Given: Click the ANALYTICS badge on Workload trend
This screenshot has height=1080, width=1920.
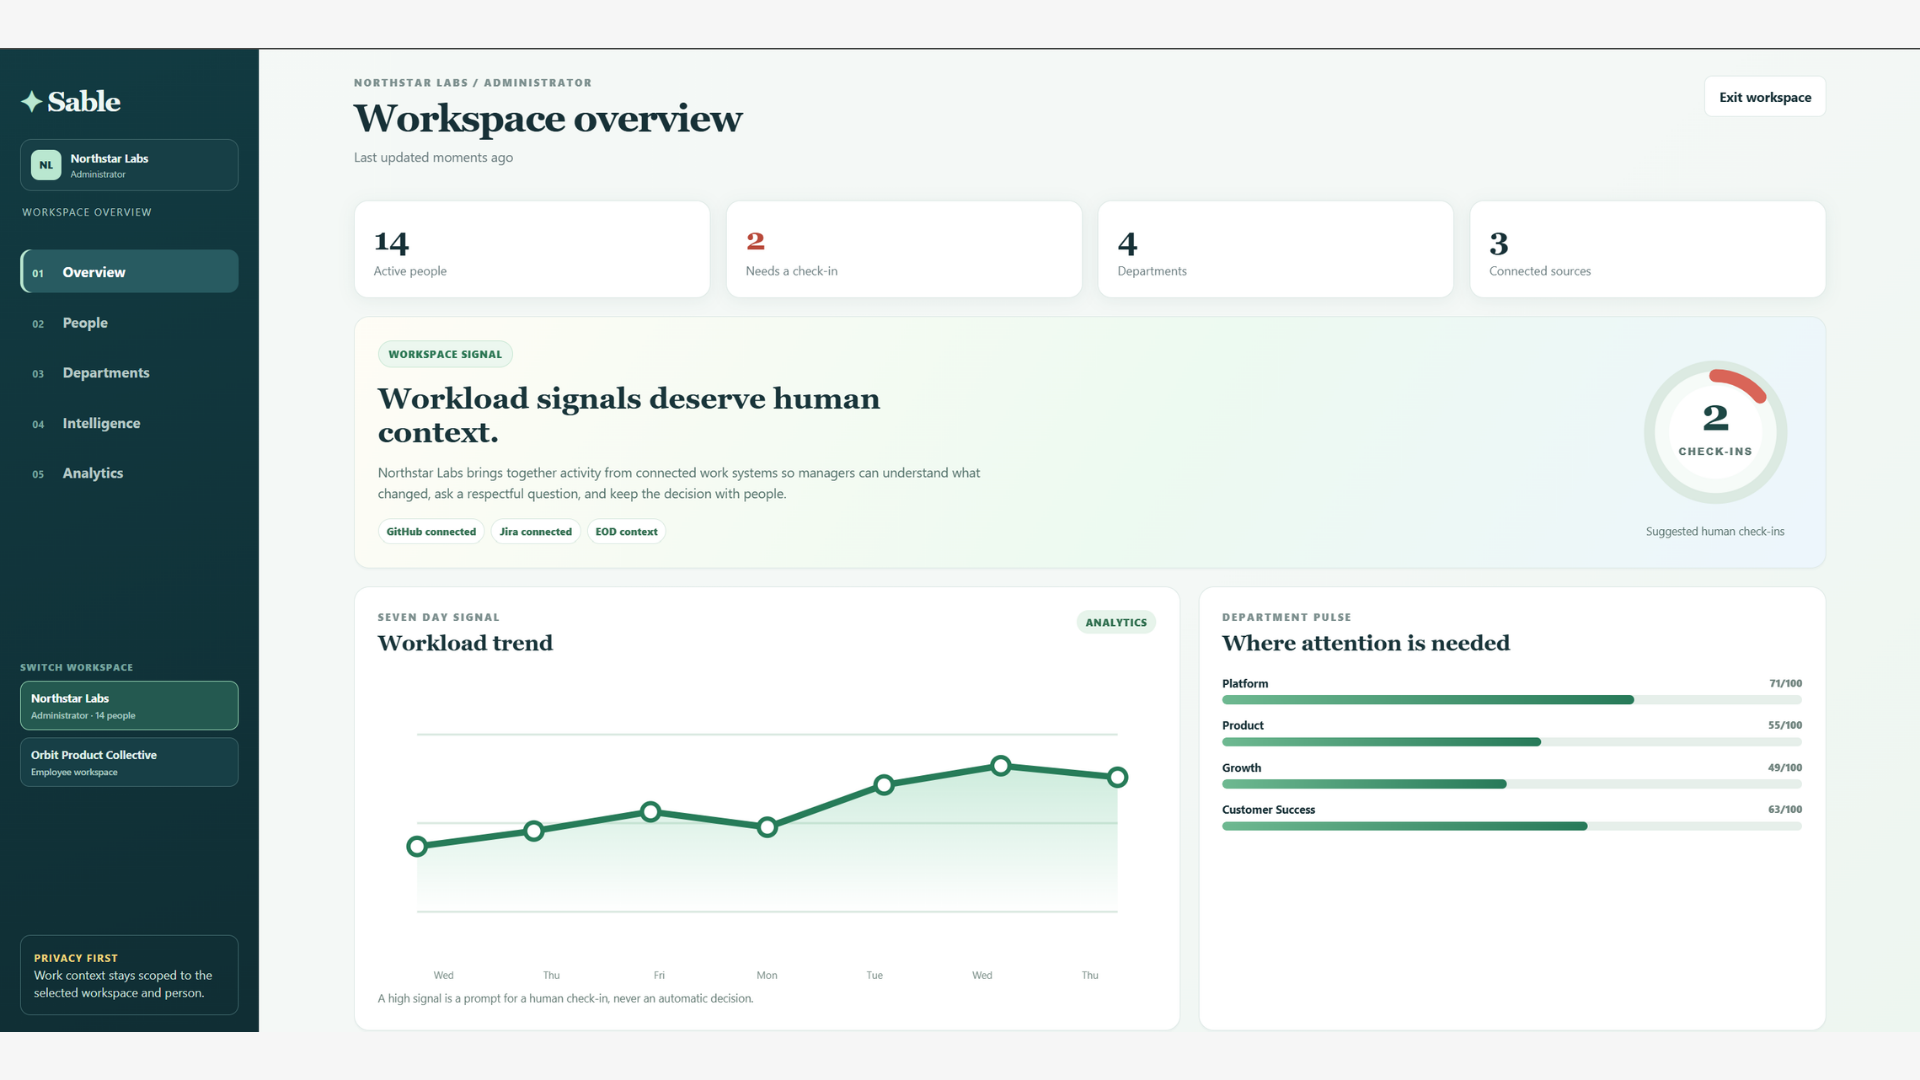Looking at the screenshot, I should tap(1116, 622).
